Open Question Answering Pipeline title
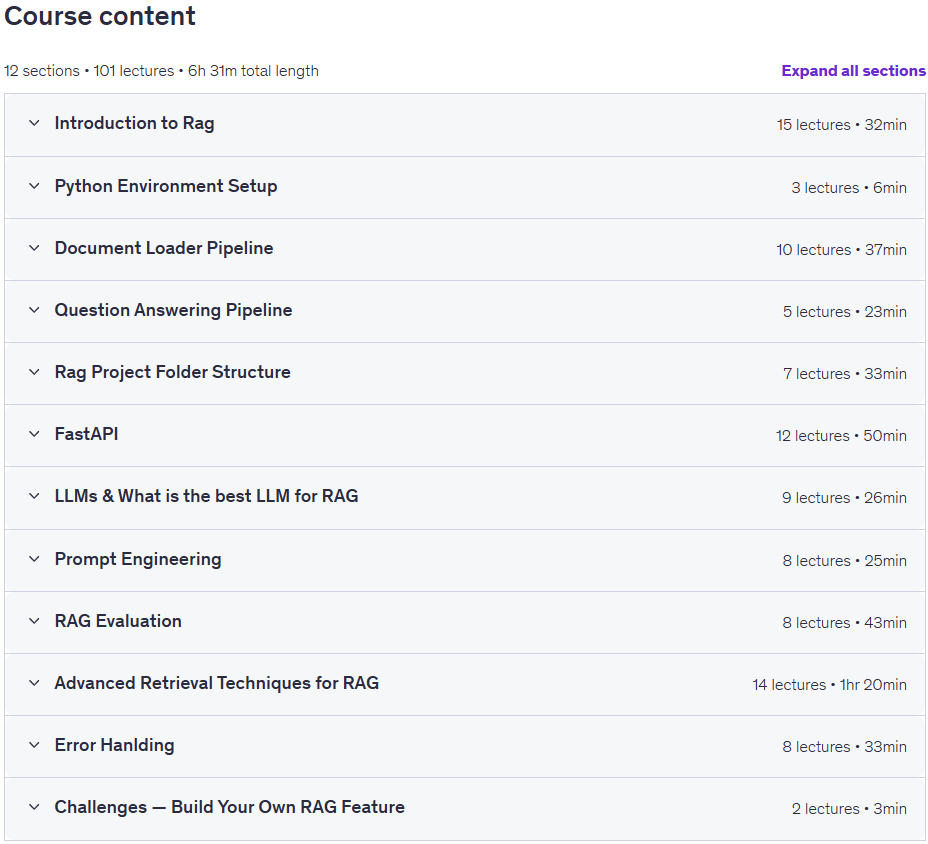The width and height of the screenshot is (928, 844). pyautogui.click(x=173, y=310)
